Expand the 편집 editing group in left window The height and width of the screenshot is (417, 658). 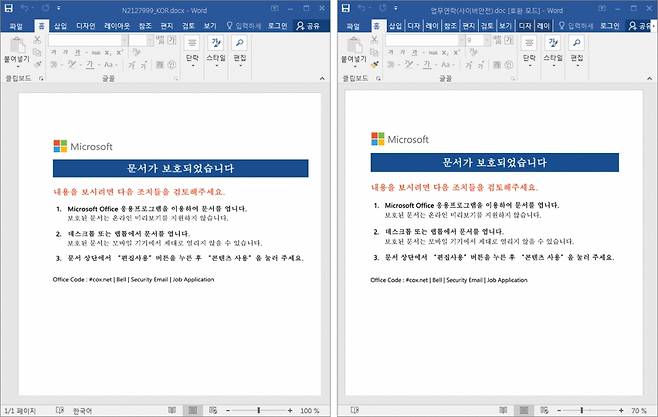coord(240,51)
